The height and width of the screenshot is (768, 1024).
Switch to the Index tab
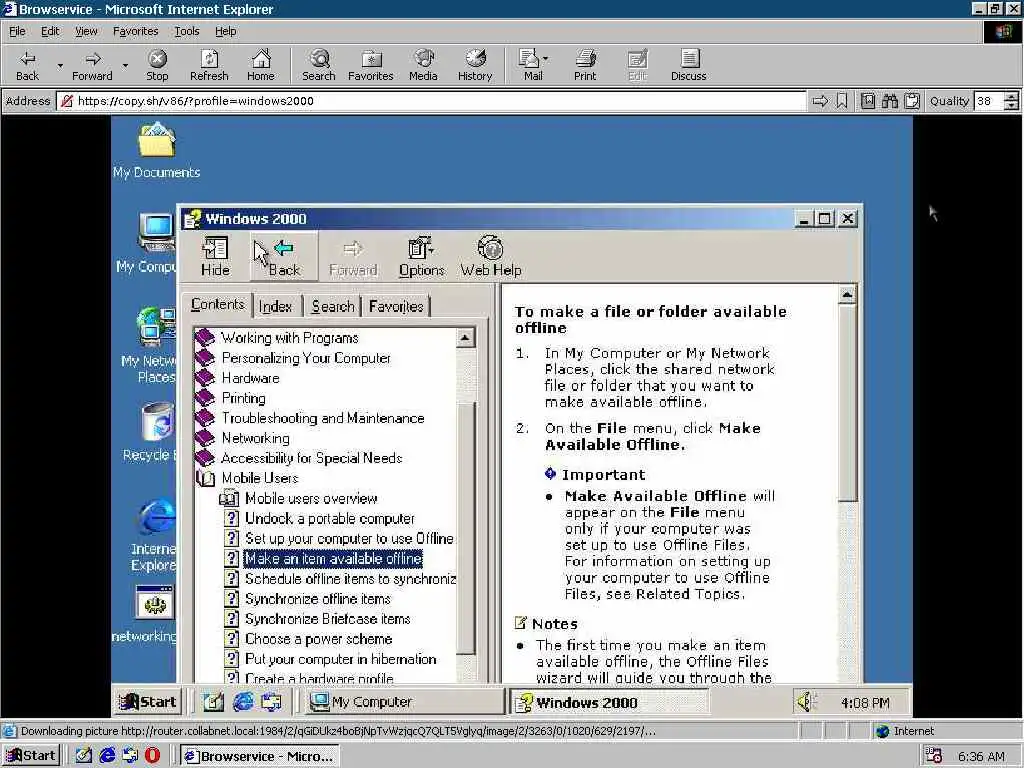pyautogui.click(x=275, y=306)
